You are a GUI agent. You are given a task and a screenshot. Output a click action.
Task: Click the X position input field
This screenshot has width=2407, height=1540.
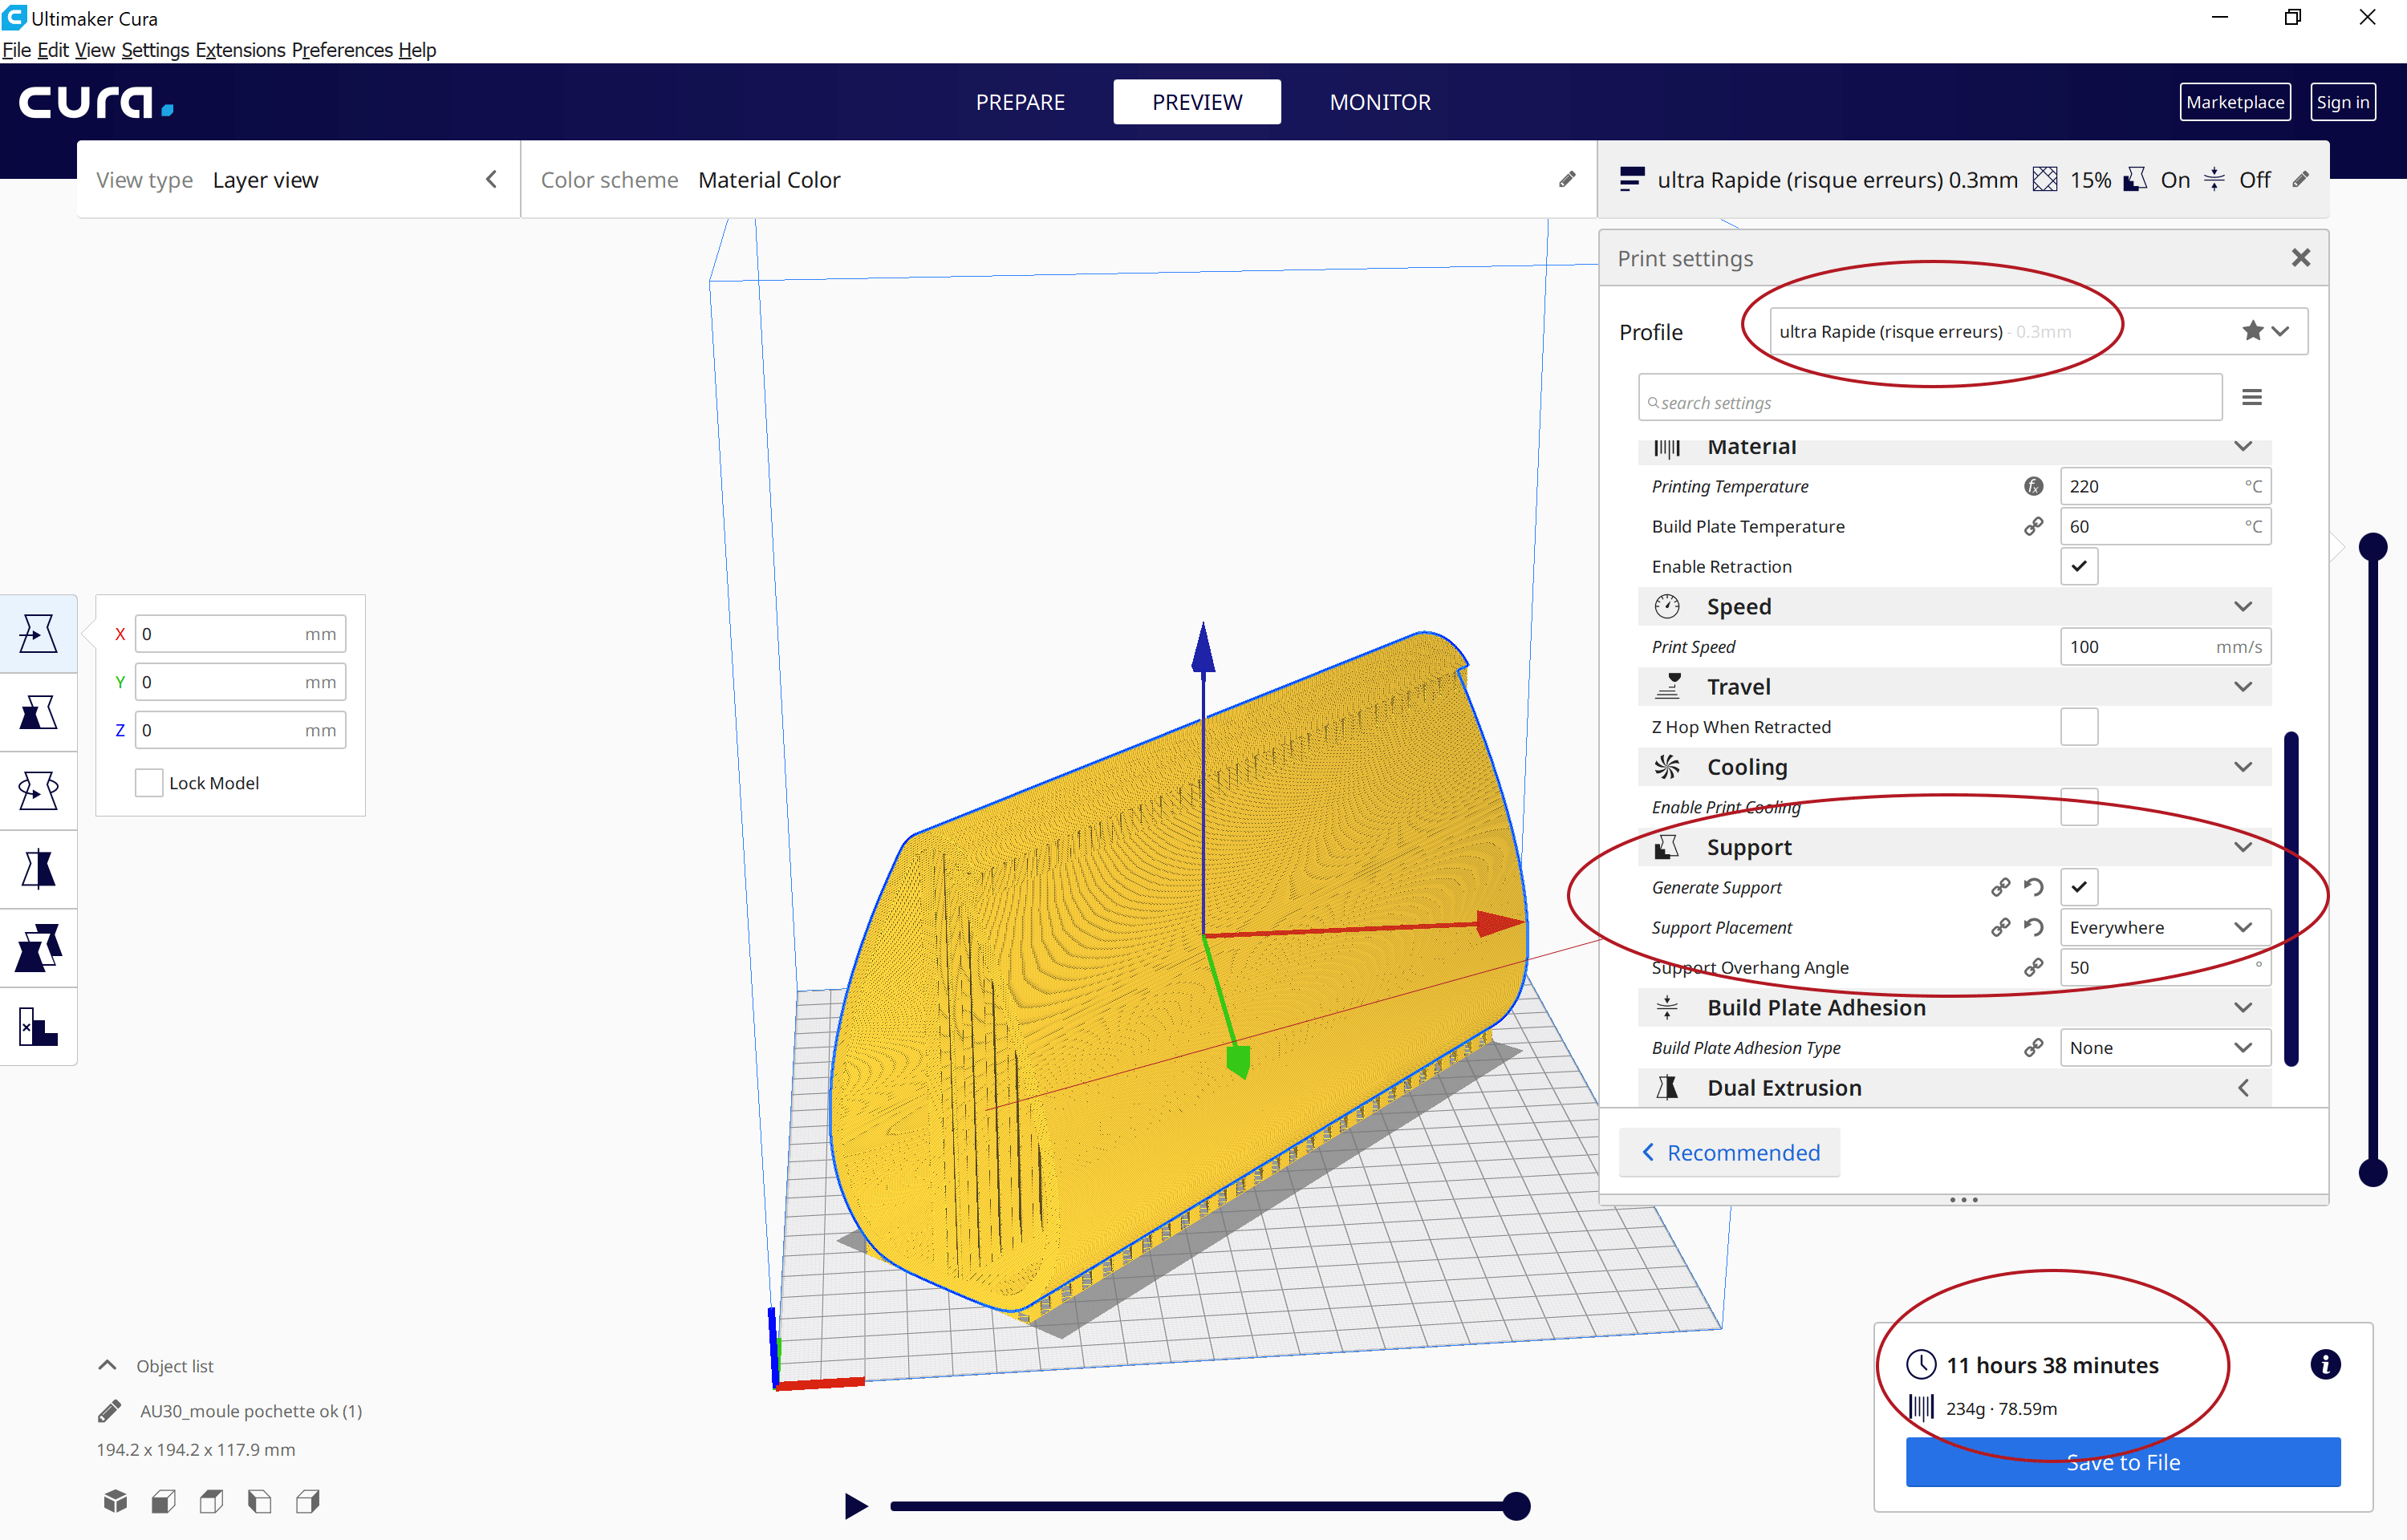(240, 634)
